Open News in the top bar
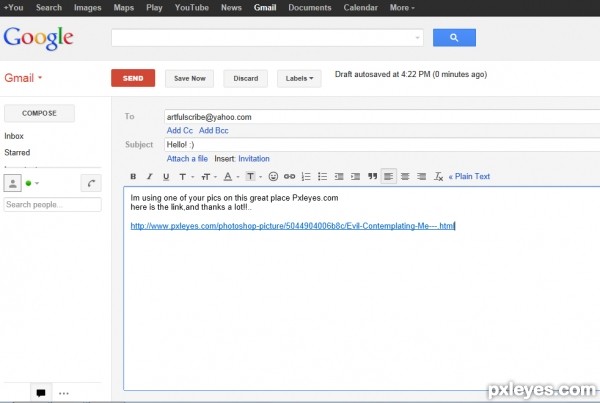600x403 pixels. 231,8
